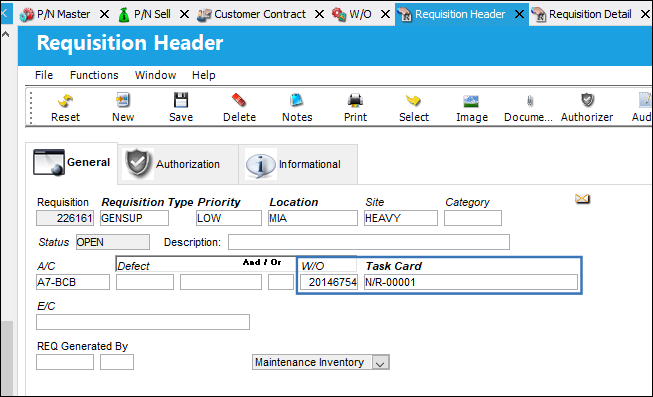Open the Functions menu
This screenshot has height=397, width=653.
[x=94, y=75]
